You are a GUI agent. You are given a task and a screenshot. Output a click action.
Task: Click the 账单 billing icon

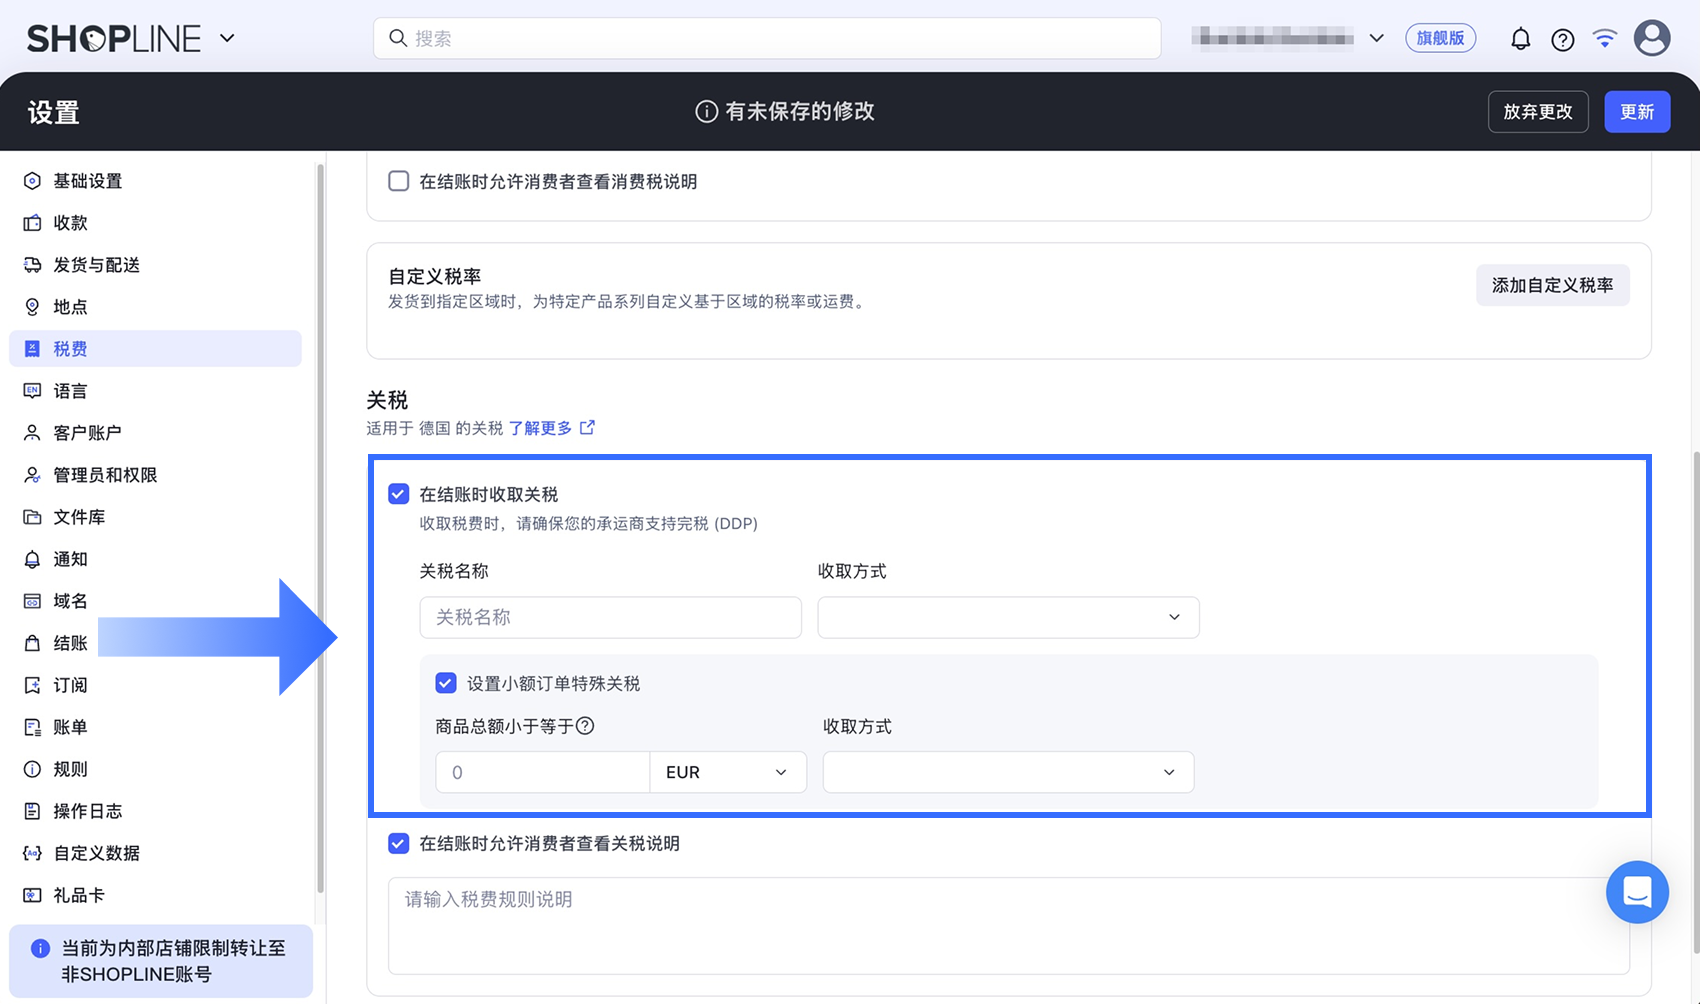[32, 727]
